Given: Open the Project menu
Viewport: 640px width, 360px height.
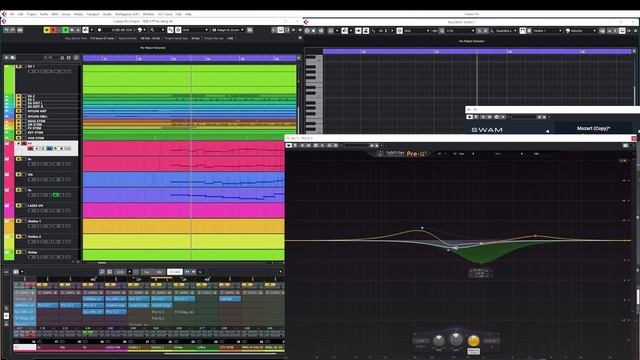Looking at the screenshot, I should (31, 14).
